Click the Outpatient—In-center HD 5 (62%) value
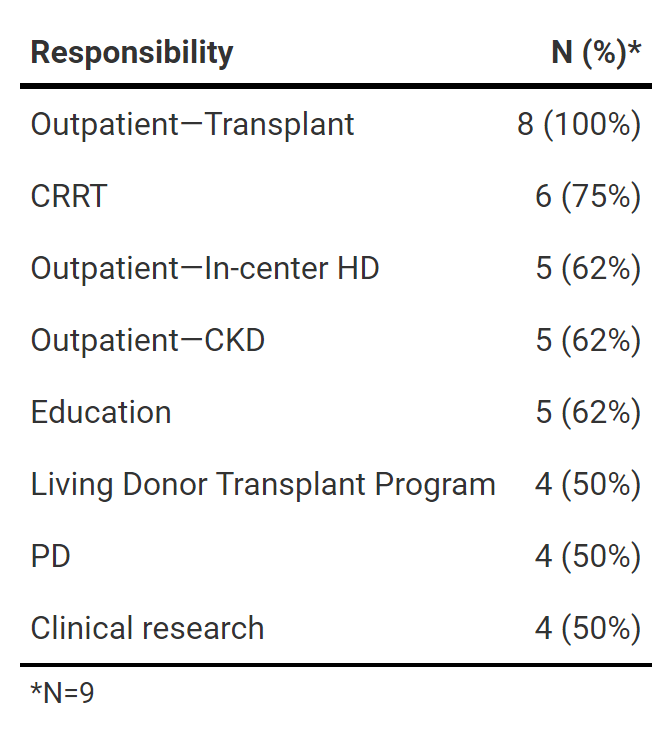Screen dimensions: 670x742 coord(587,268)
